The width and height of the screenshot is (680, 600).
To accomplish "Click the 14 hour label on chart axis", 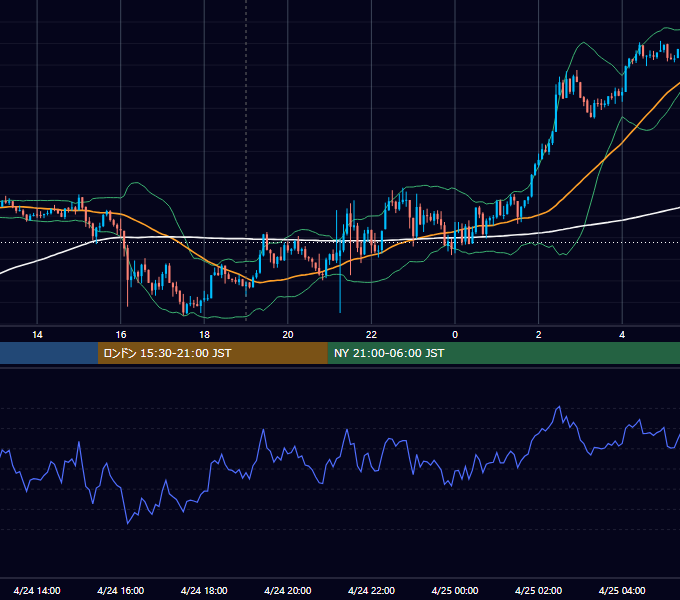I will 37,335.
